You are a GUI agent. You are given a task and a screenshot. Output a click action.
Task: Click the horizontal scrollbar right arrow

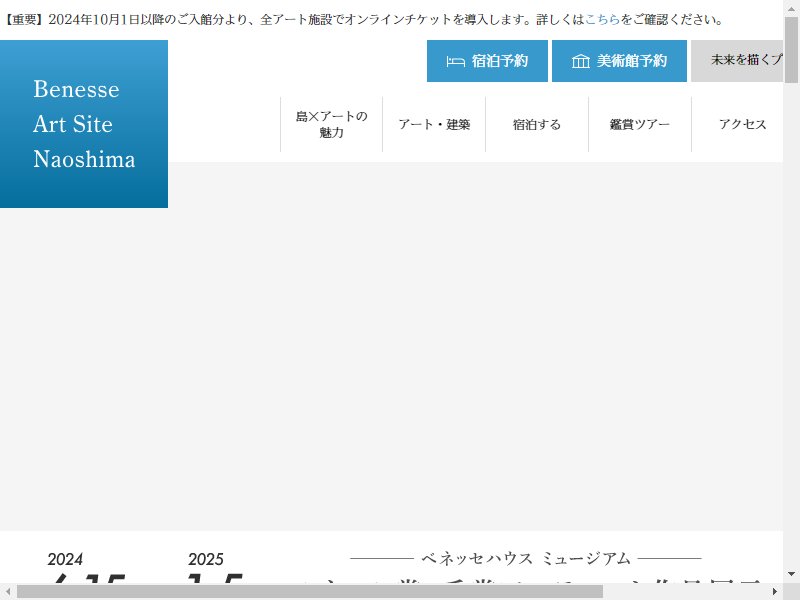[x=774, y=592]
